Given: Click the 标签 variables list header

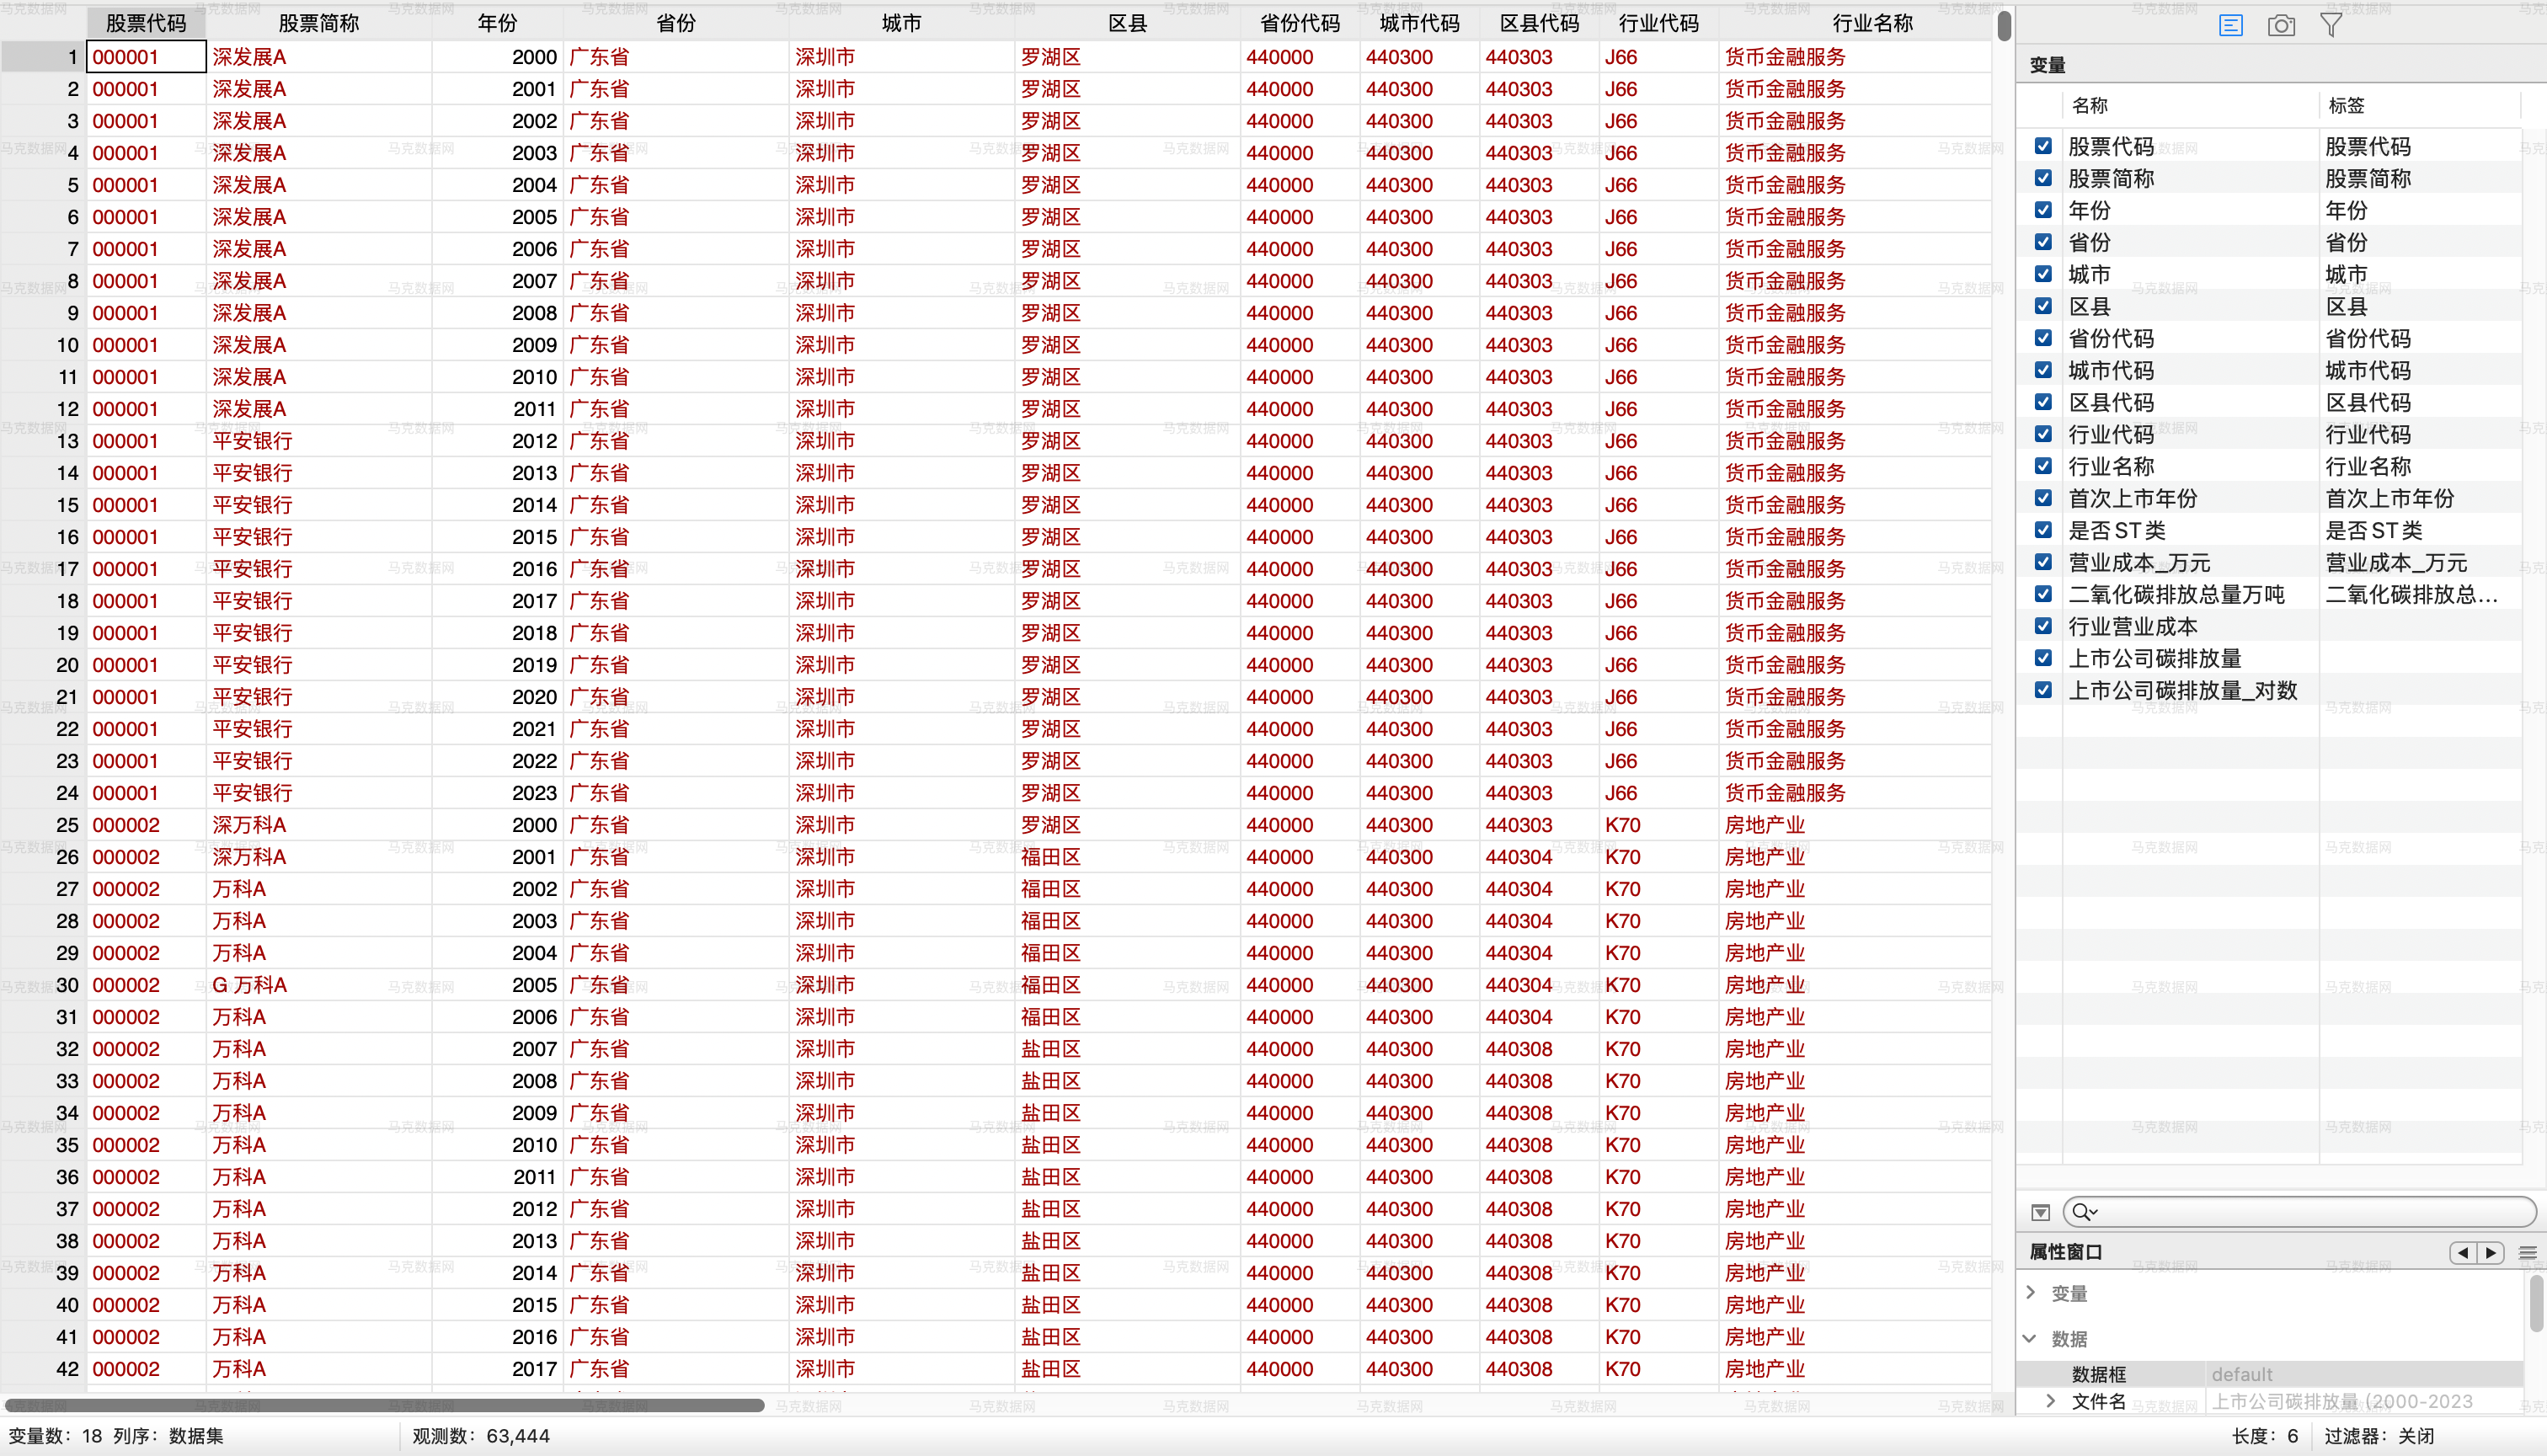Looking at the screenshot, I should click(2346, 105).
